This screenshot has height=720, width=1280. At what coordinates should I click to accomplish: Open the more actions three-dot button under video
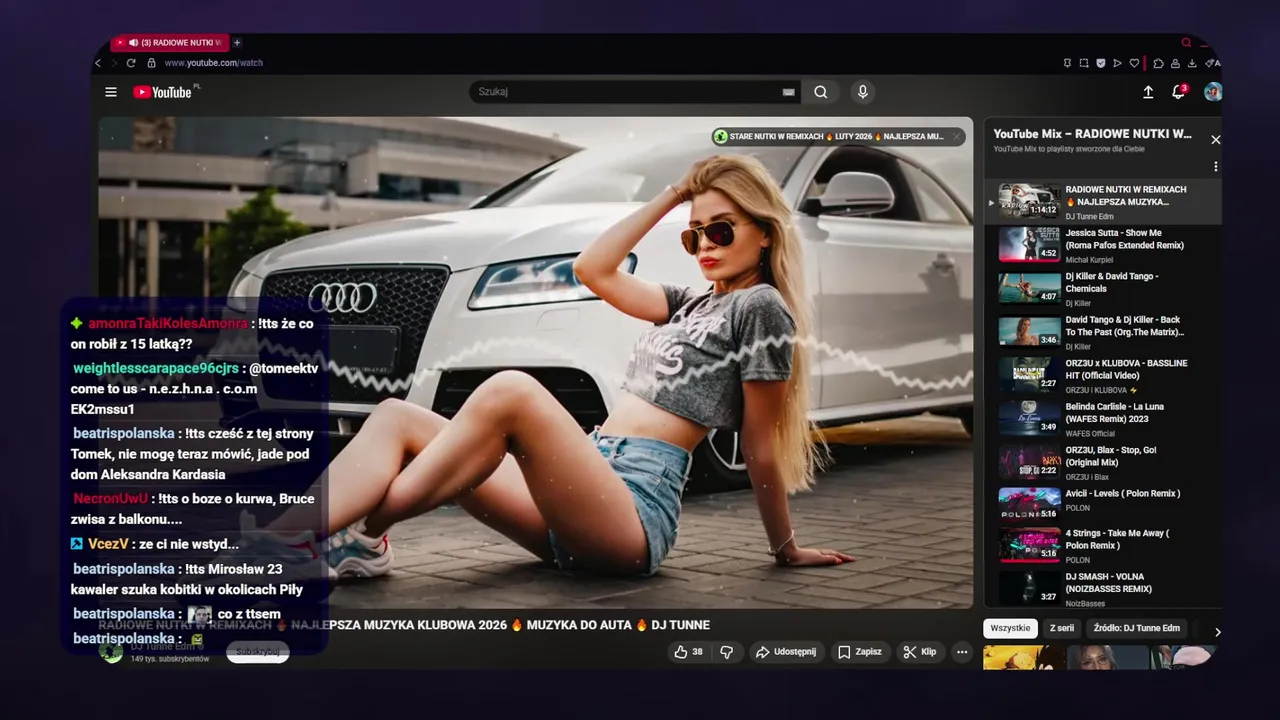(x=962, y=651)
